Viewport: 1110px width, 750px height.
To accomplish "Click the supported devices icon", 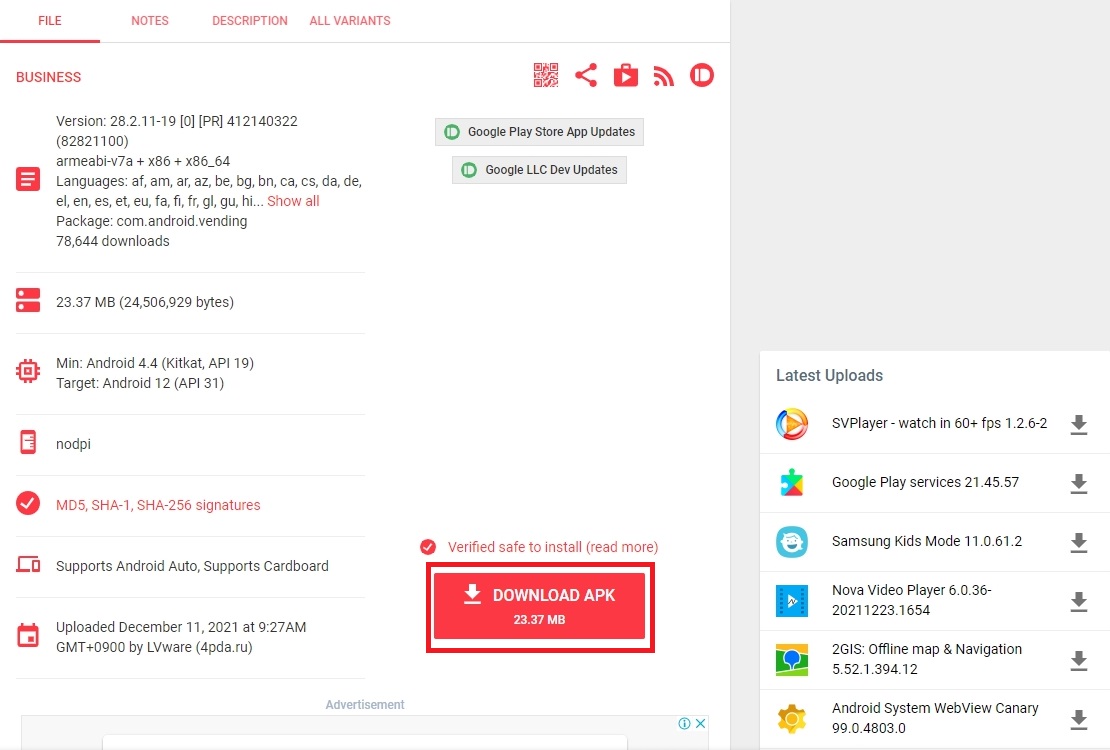I will (28, 564).
